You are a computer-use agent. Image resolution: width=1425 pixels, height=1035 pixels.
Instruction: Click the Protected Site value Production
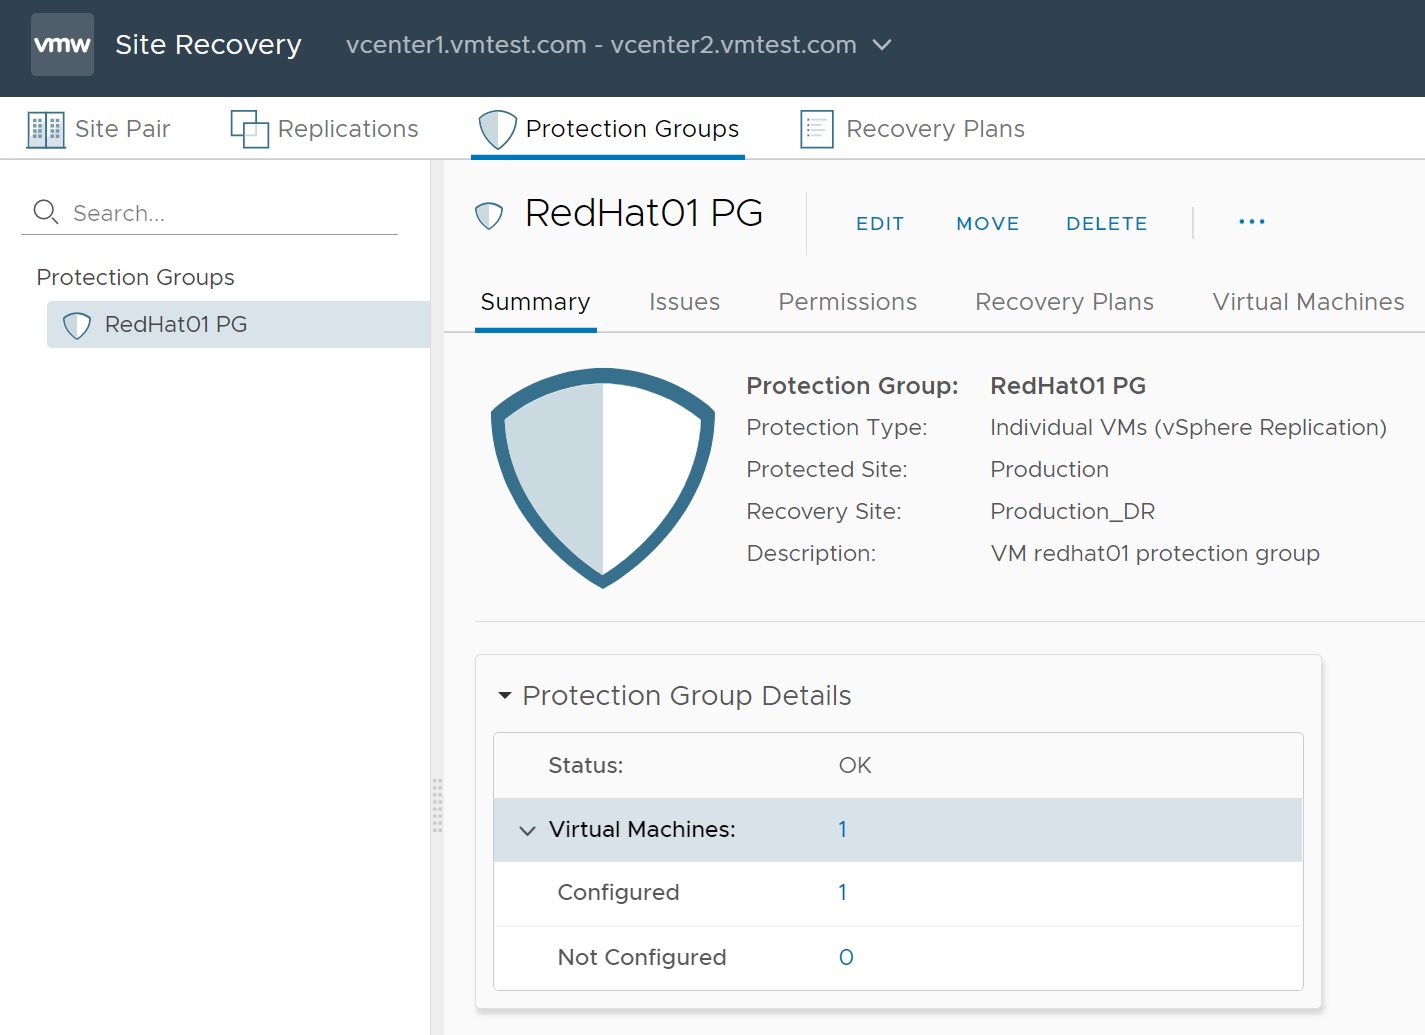(x=1049, y=470)
